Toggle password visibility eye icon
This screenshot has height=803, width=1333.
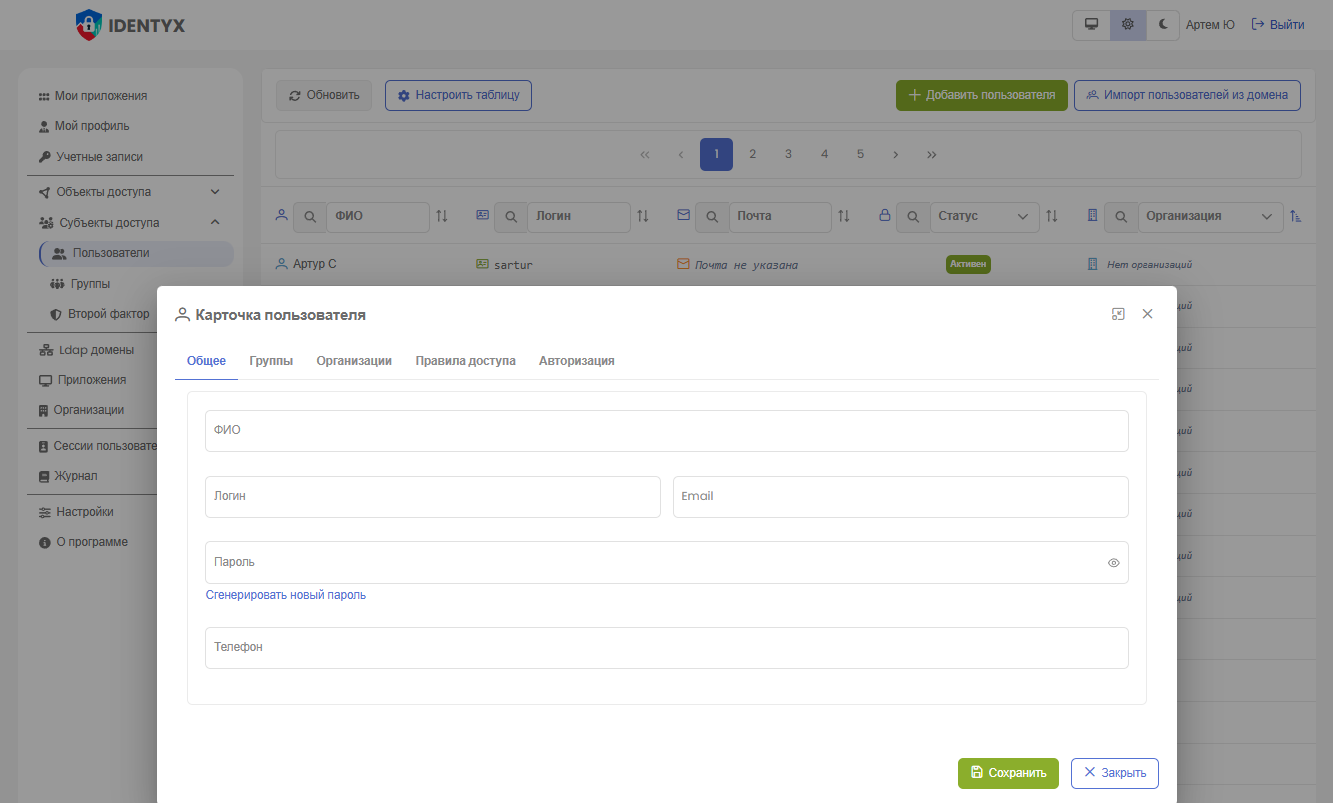pyautogui.click(x=1113, y=563)
